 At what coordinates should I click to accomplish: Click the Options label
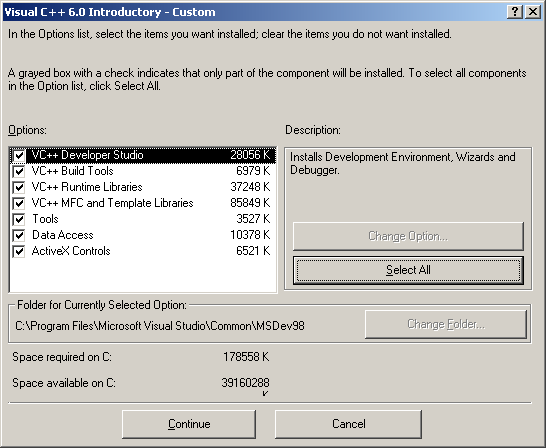point(27,130)
